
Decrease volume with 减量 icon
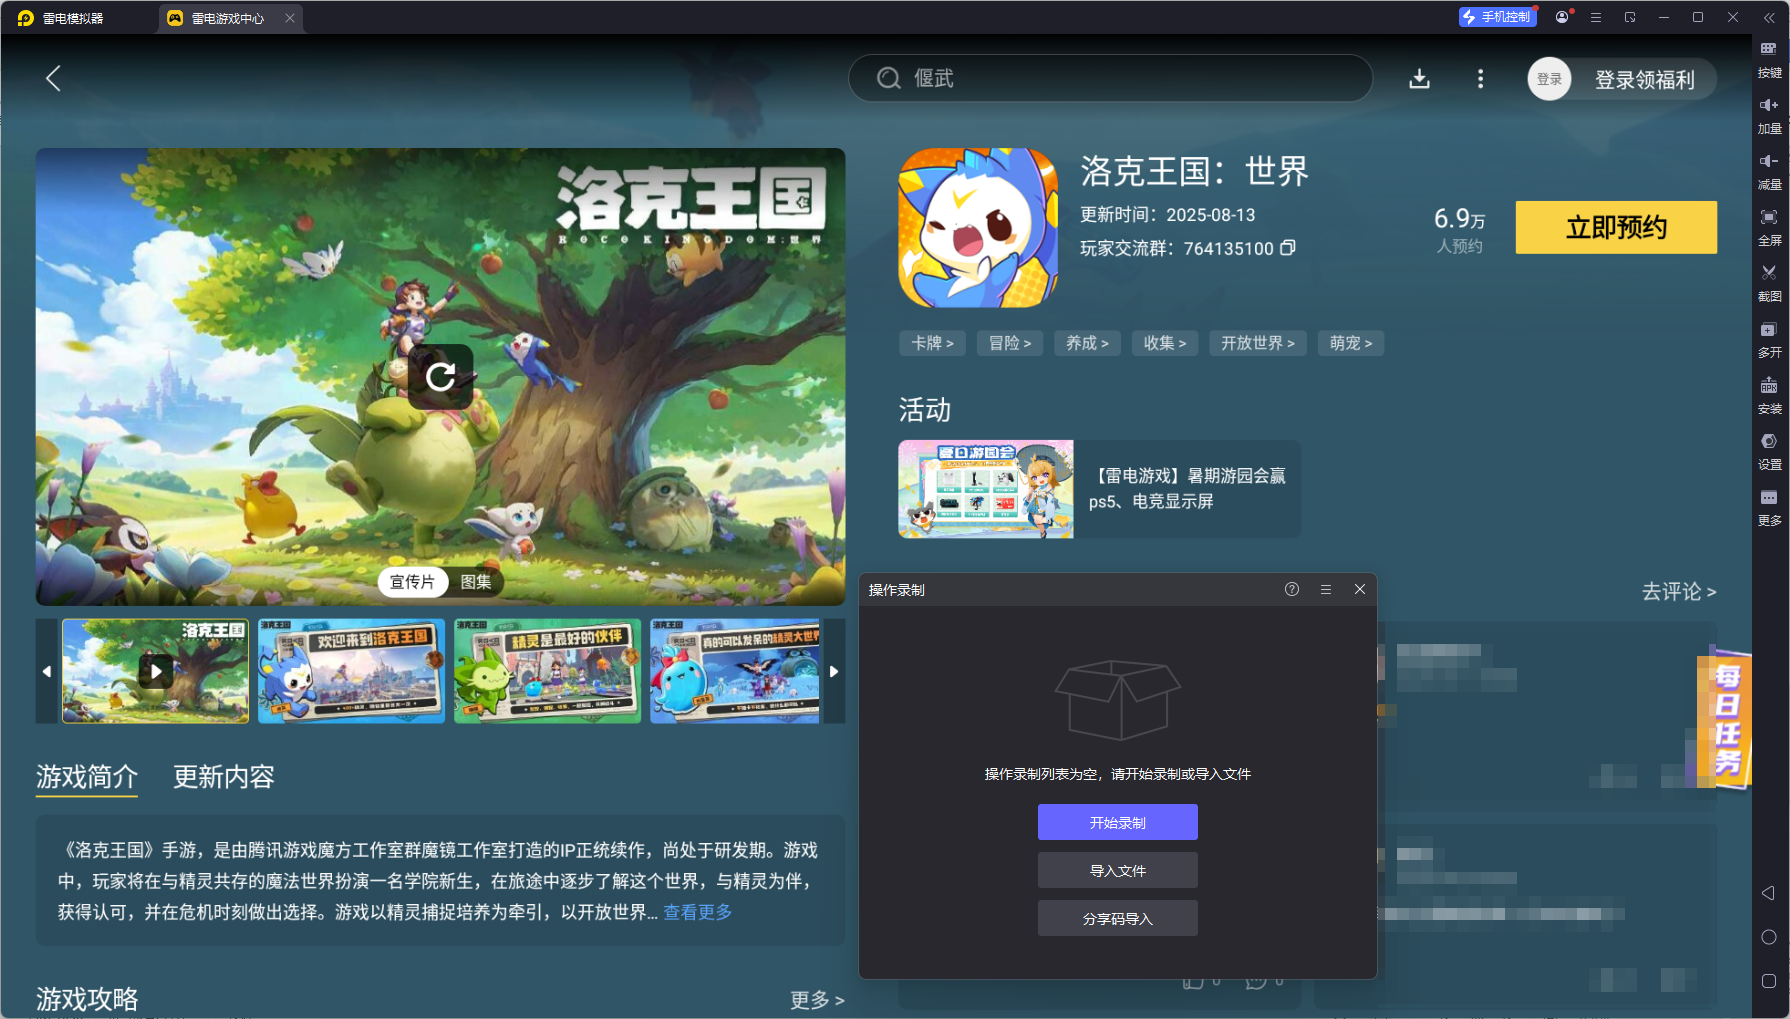[x=1769, y=172]
